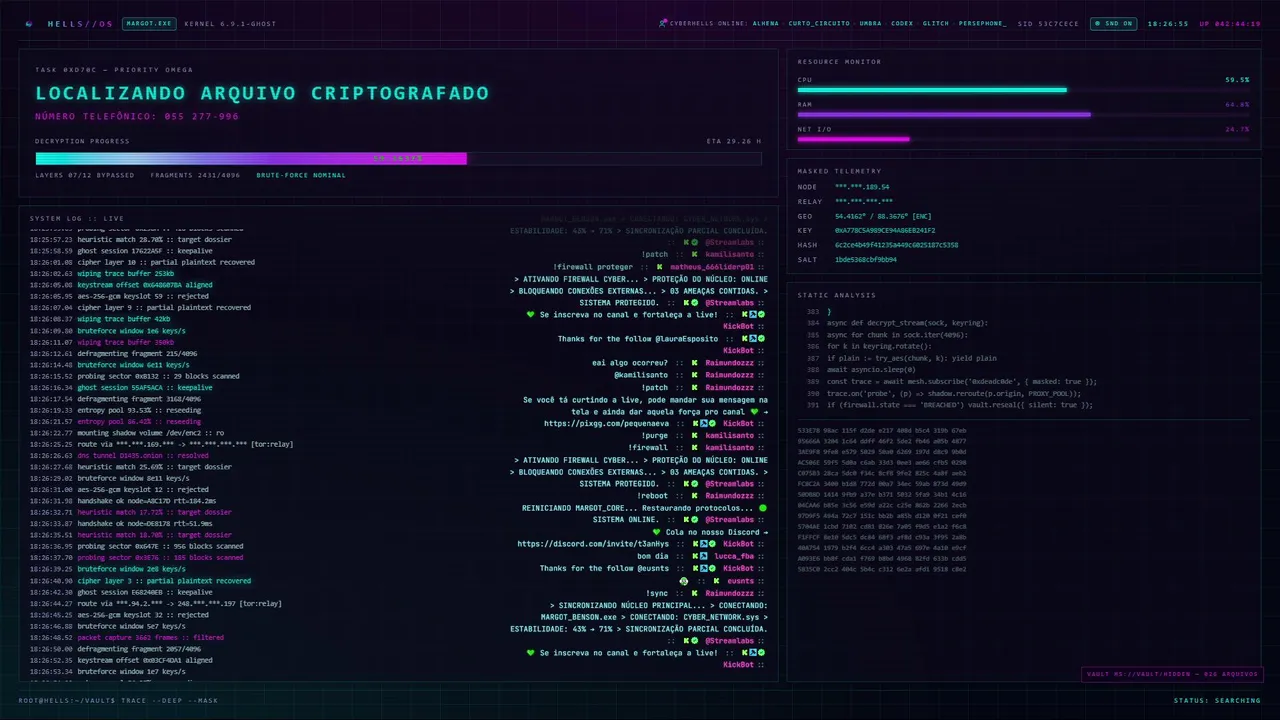Click the GEO coordinates value

click(883, 216)
